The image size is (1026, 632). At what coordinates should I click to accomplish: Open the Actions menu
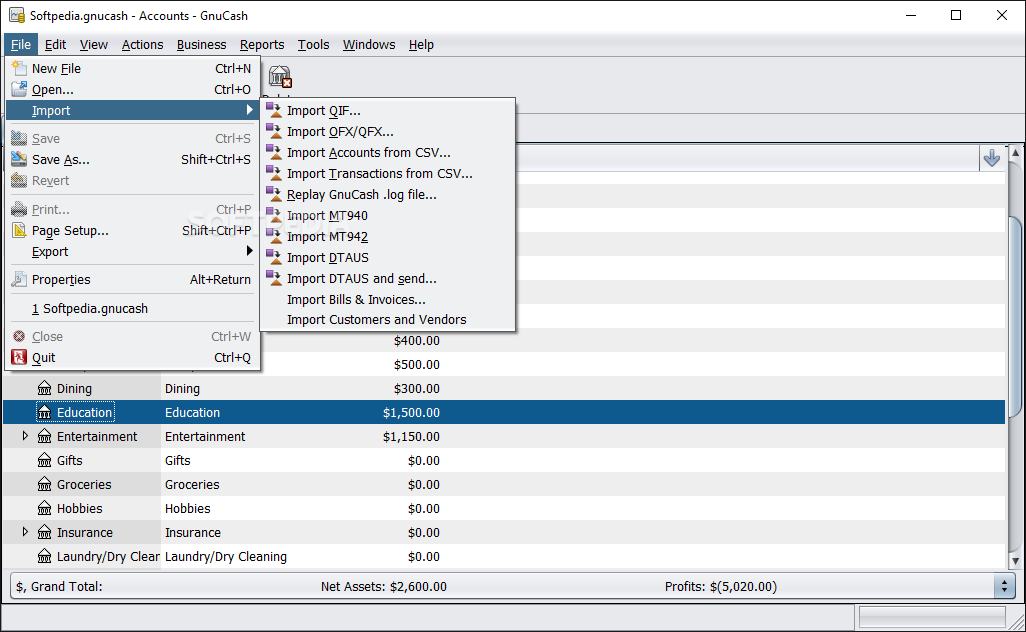[142, 44]
